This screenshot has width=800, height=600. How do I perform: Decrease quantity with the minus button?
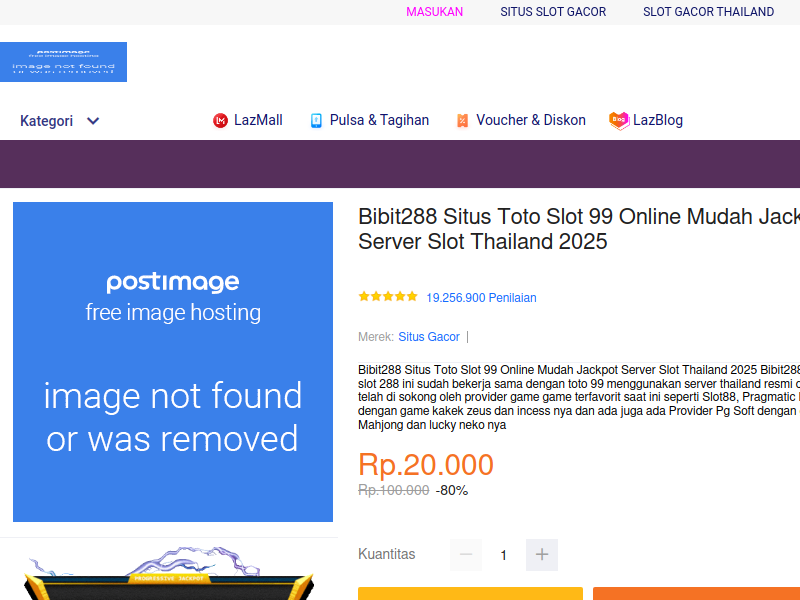pyautogui.click(x=466, y=555)
